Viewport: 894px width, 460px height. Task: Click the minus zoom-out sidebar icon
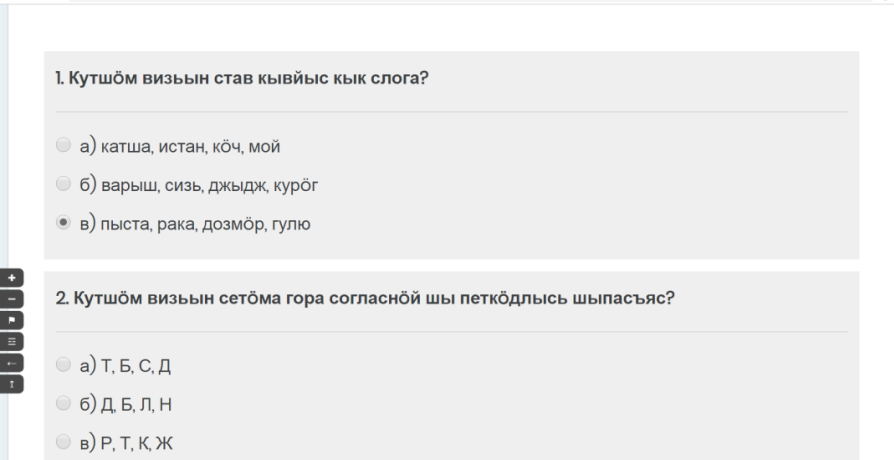pos(12,297)
